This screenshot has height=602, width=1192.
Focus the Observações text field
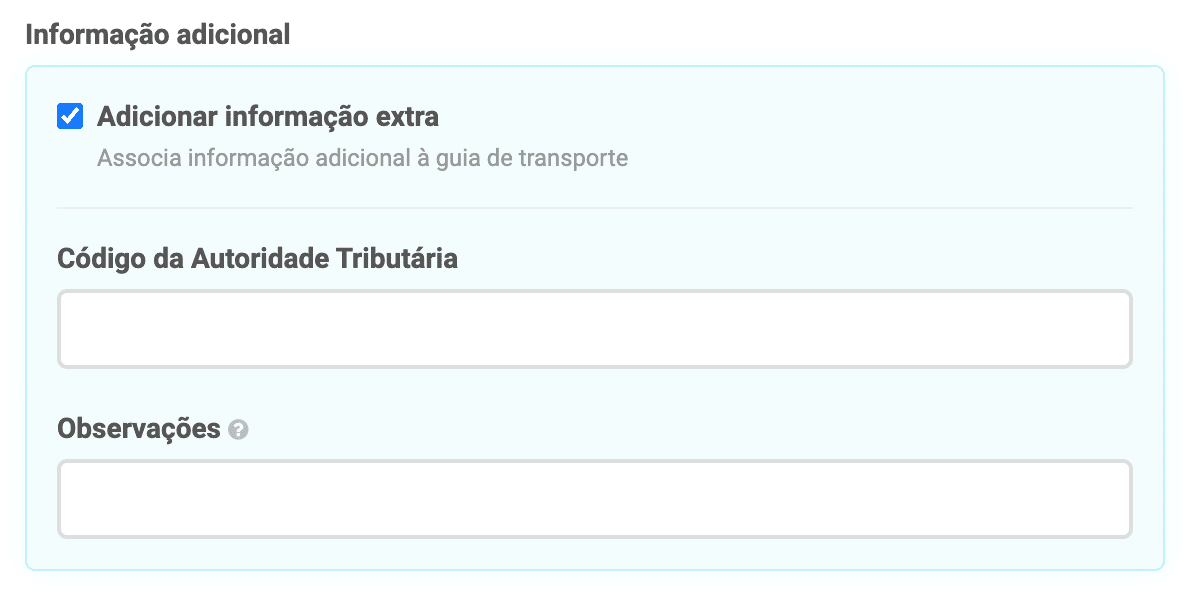(594, 499)
